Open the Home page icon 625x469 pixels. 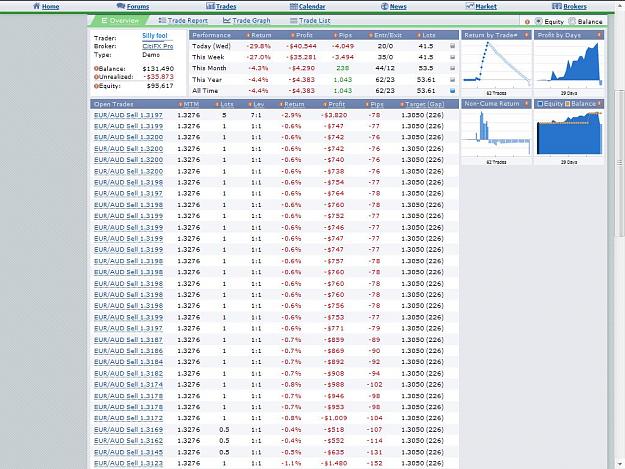click(x=36, y=6)
